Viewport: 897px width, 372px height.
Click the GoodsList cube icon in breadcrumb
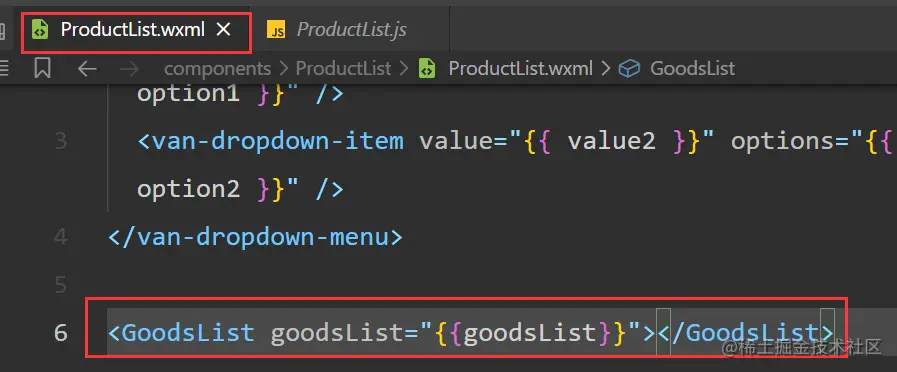pyautogui.click(x=629, y=69)
